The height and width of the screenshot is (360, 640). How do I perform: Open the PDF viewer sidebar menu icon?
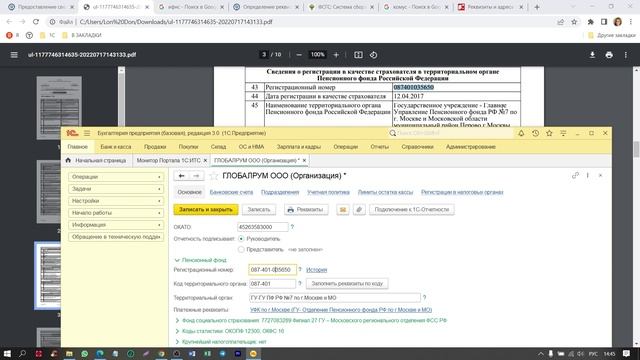(x=14, y=55)
